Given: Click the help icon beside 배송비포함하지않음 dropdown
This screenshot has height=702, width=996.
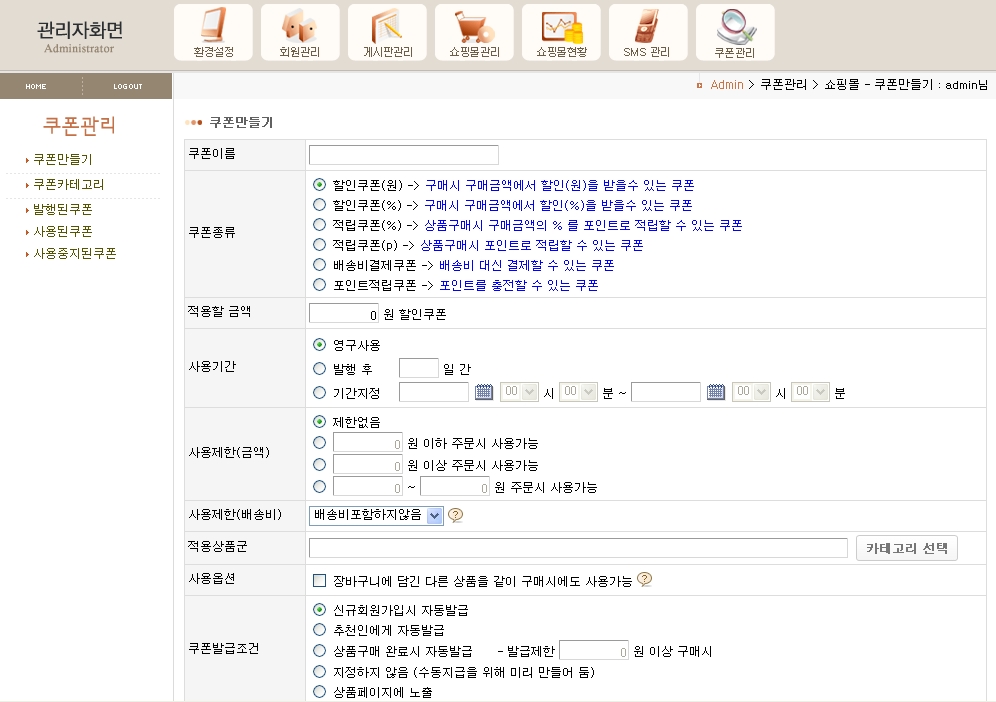Looking at the screenshot, I should [x=456, y=516].
